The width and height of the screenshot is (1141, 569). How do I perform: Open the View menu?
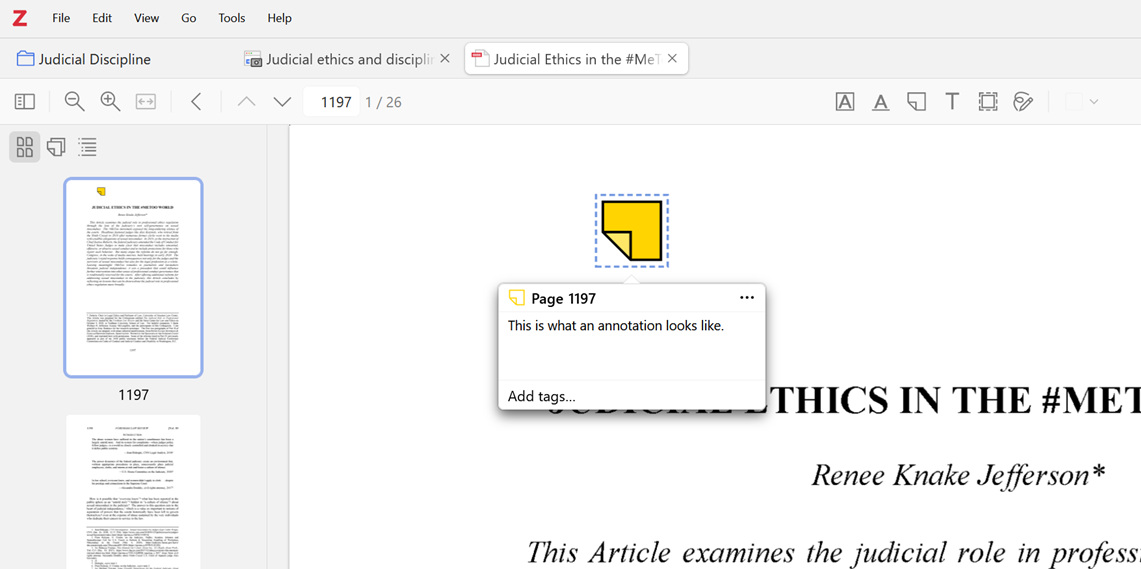146,18
